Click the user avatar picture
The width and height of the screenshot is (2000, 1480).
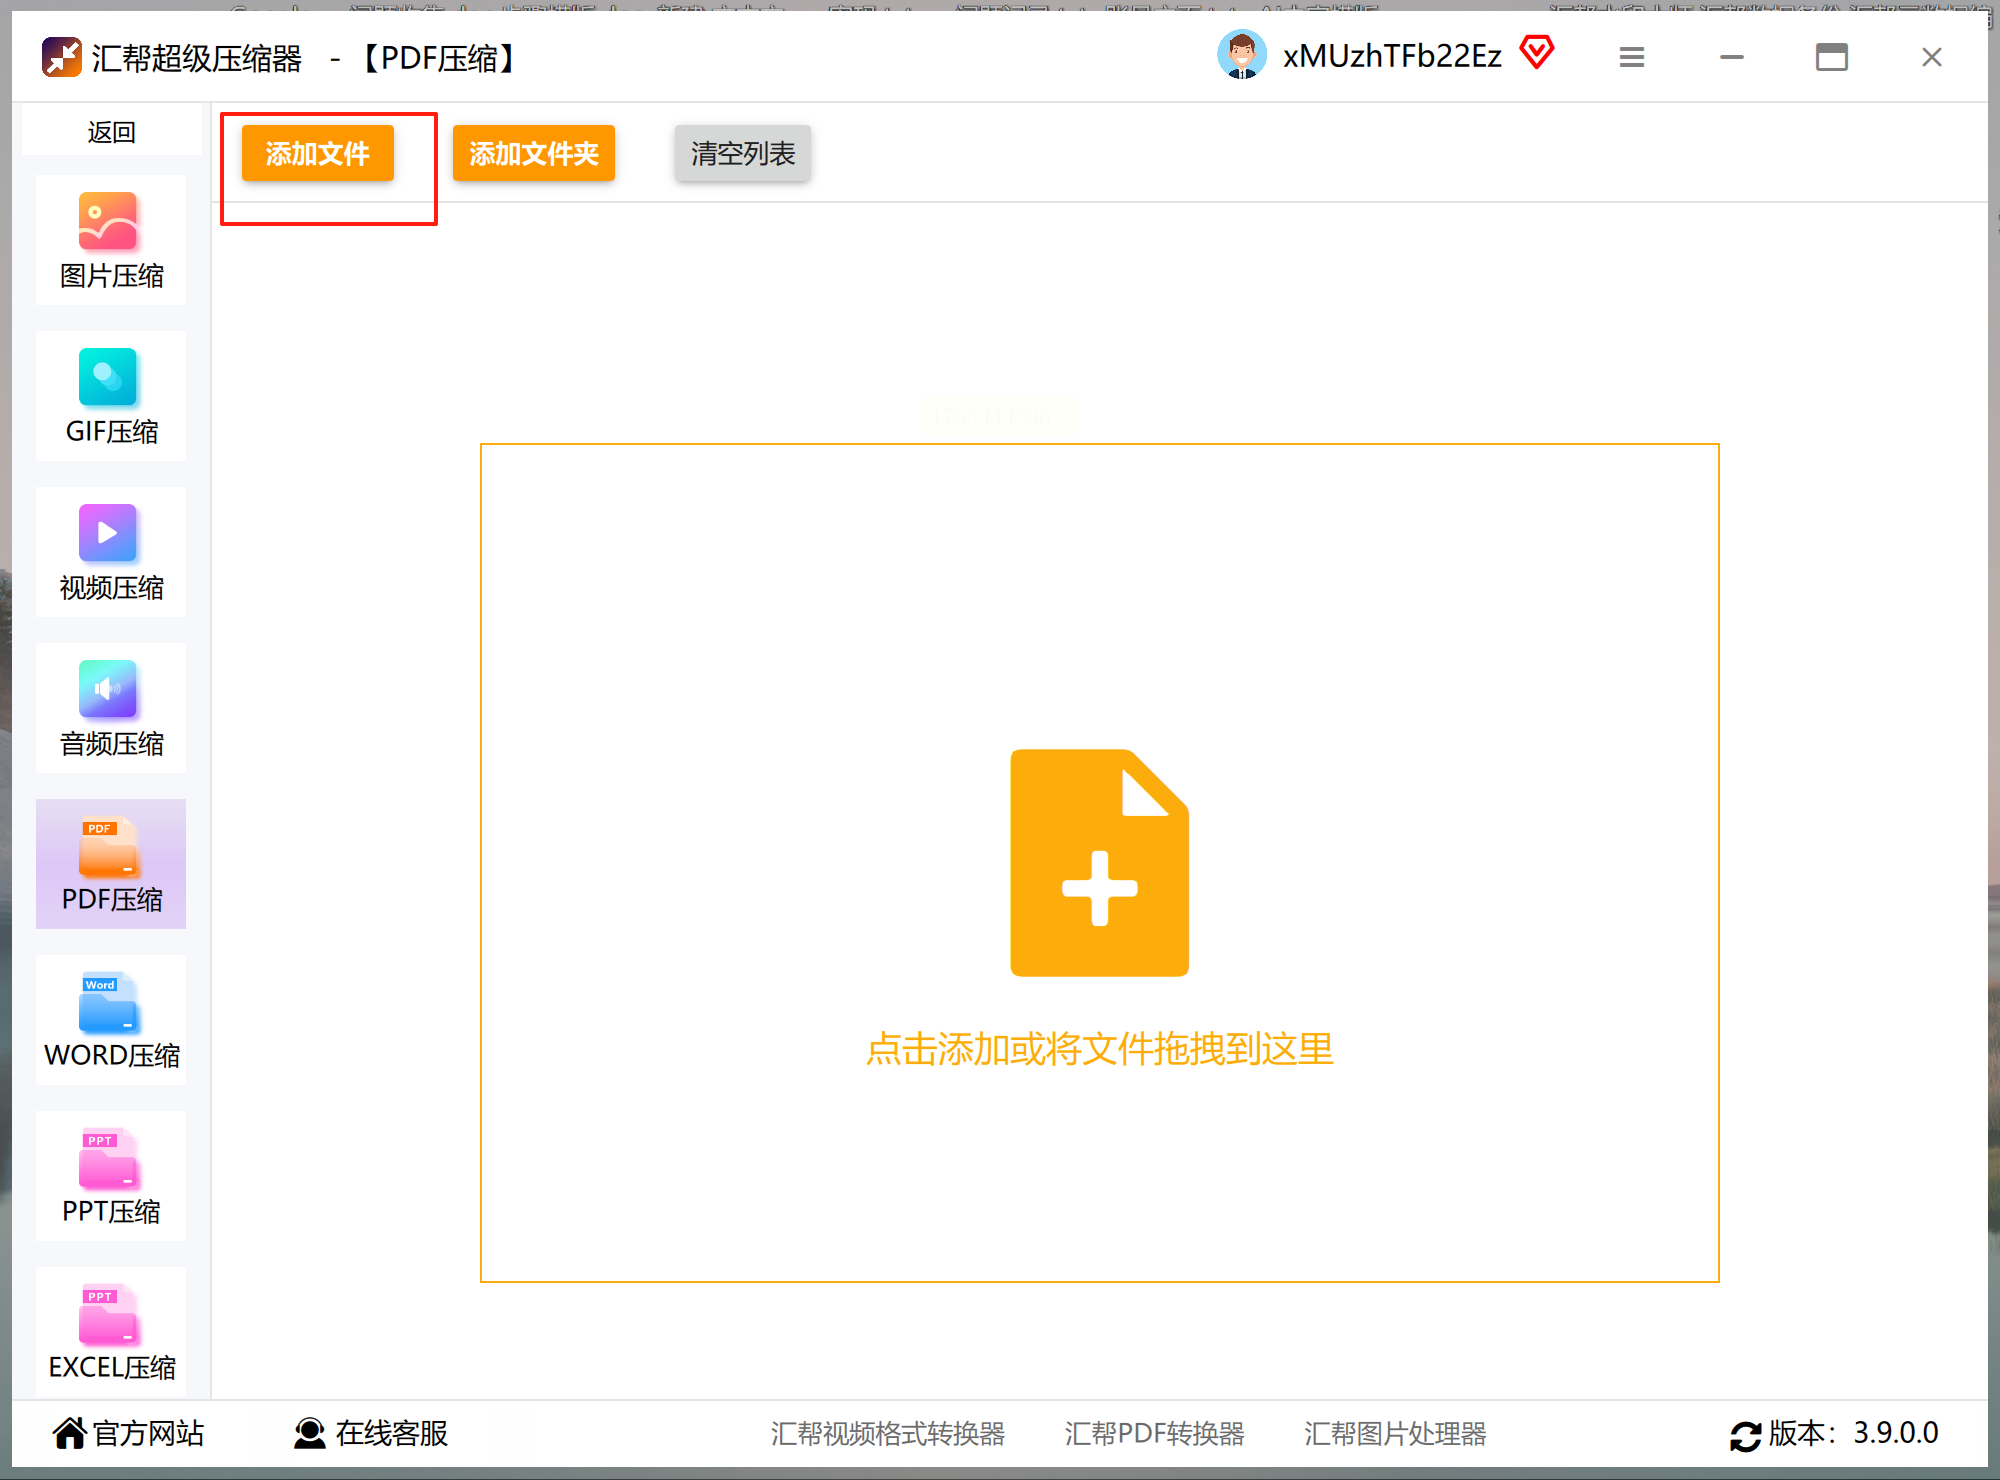coord(1242,55)
